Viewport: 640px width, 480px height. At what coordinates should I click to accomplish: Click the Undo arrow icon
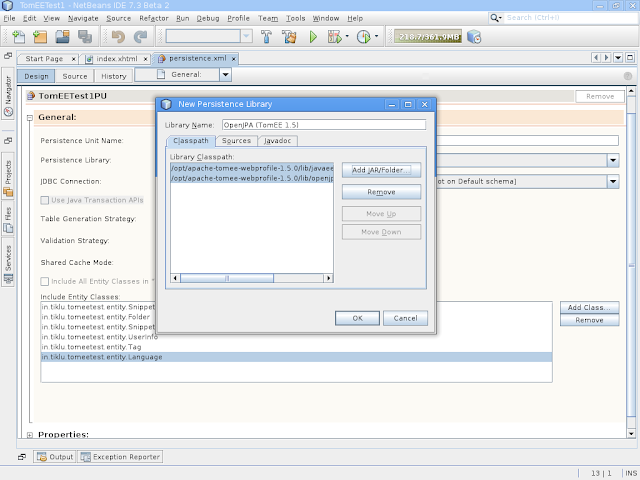coord(118,37)
